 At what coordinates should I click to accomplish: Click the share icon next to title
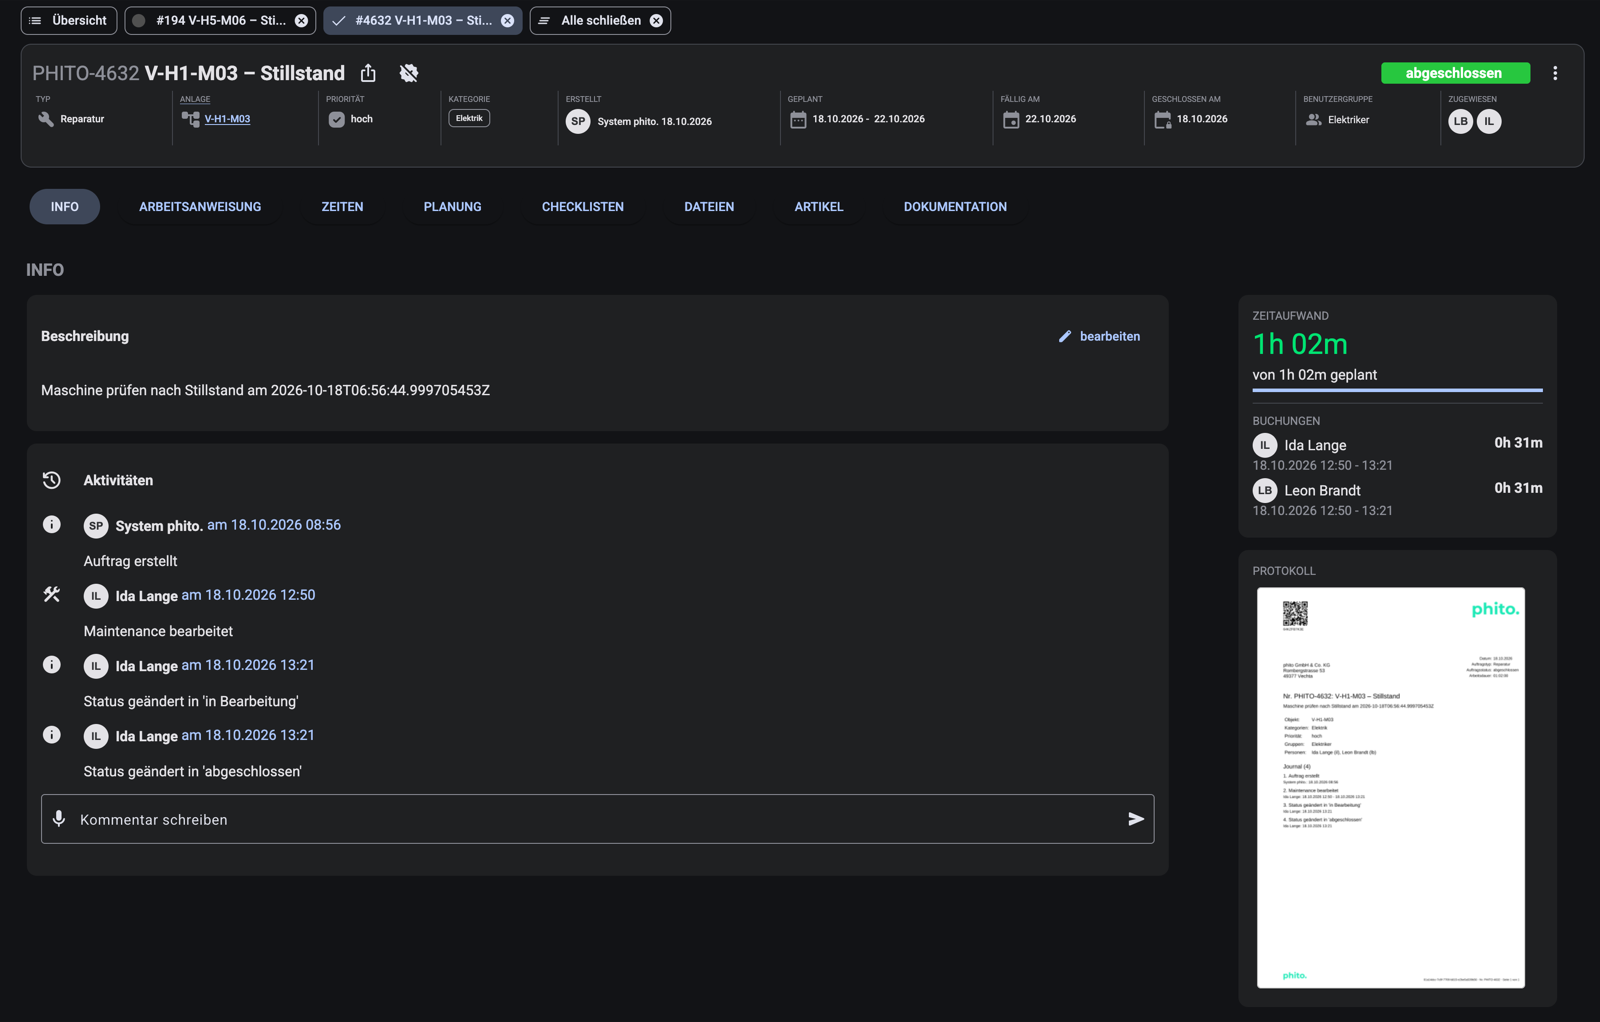(x=368, y=73)
